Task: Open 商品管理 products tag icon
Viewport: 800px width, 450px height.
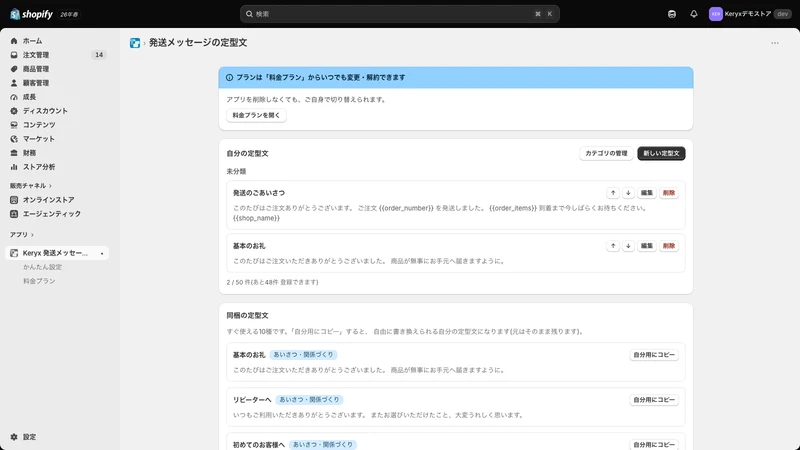Action: [x=14, y=69]
